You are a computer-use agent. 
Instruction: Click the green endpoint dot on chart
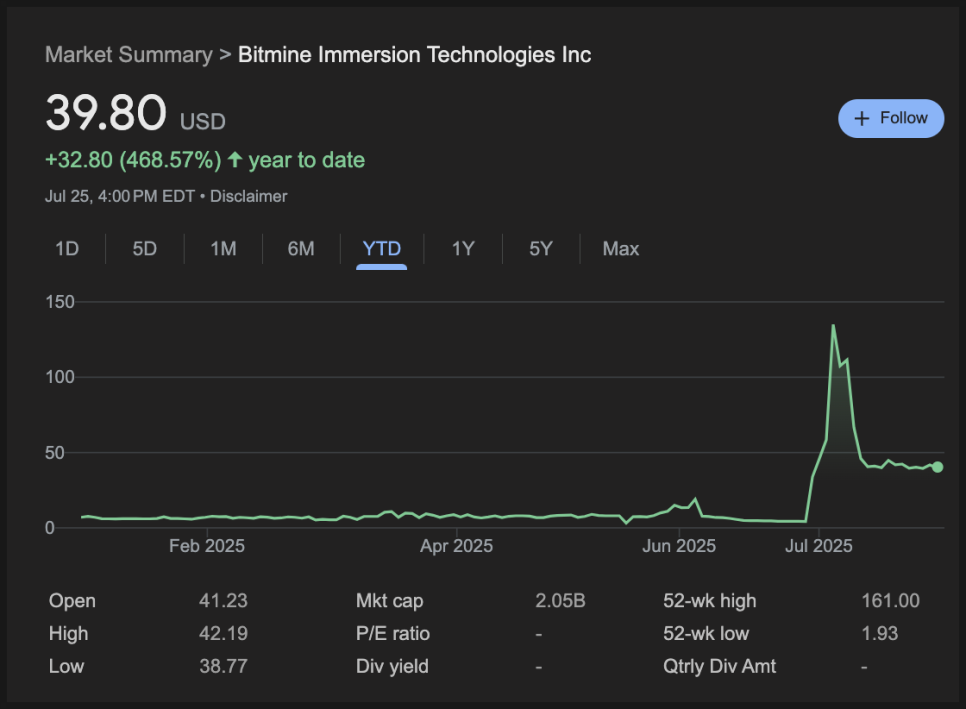click(x=937, y=468)
